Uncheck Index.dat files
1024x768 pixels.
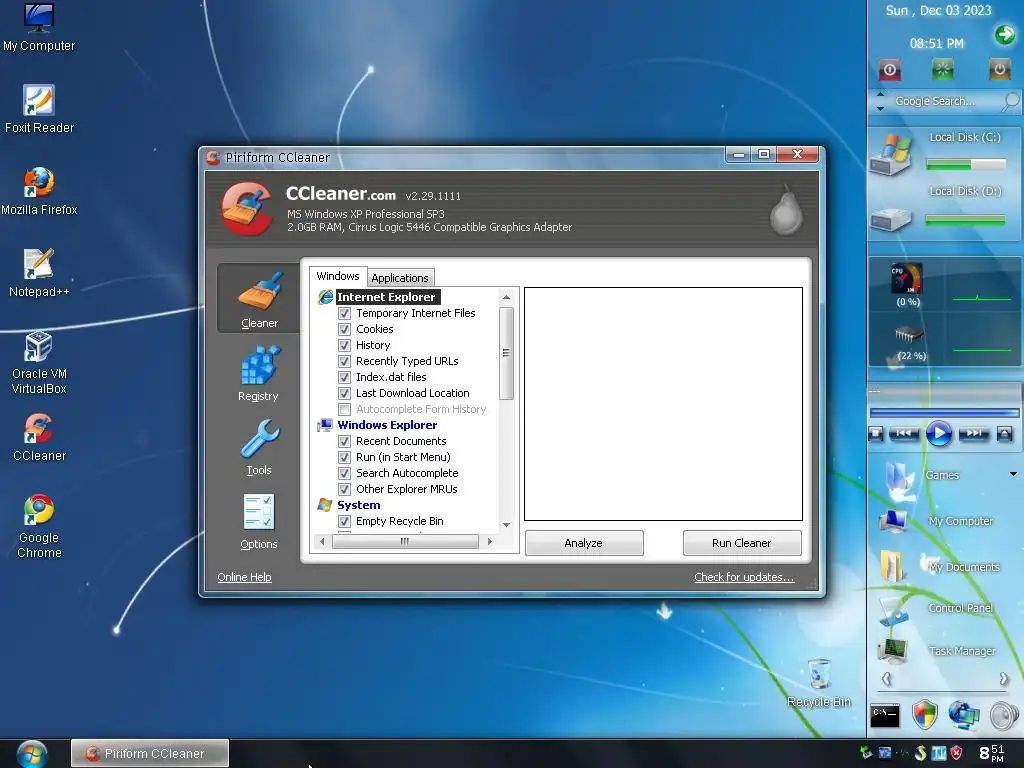(344, 377)
